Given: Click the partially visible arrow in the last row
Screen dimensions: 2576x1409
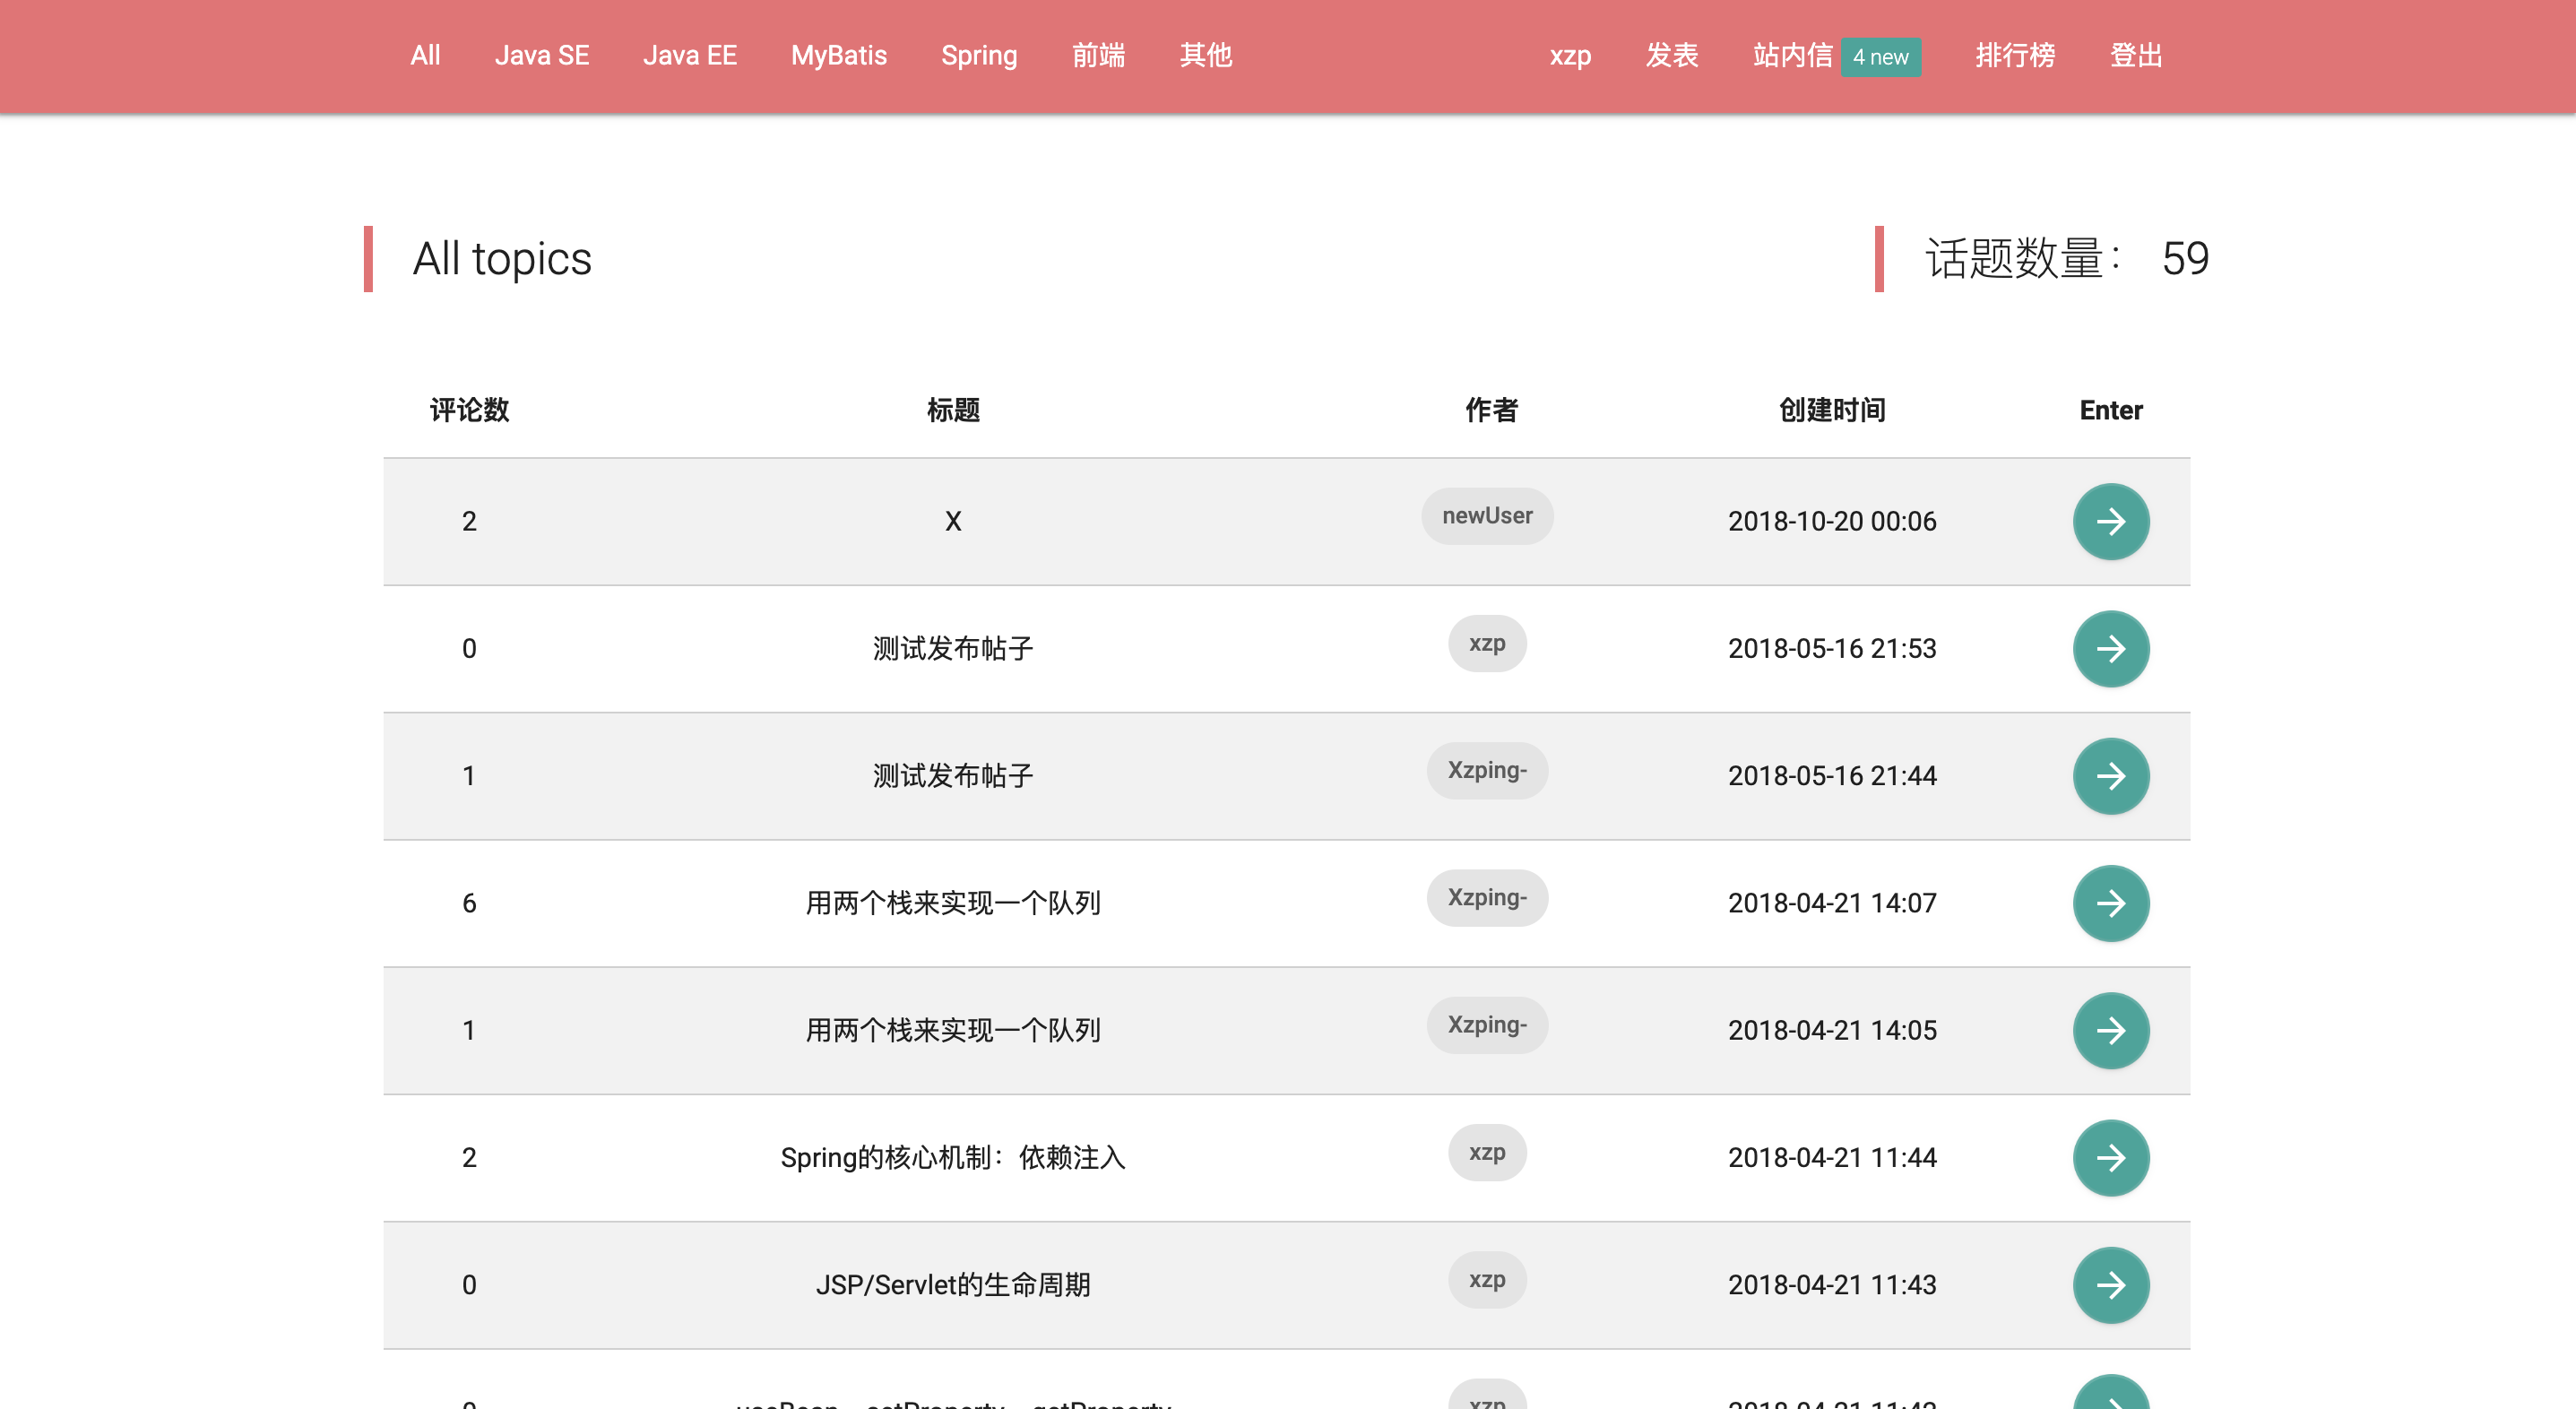Looking at the screenshot, I should tap(2110, 1396).
